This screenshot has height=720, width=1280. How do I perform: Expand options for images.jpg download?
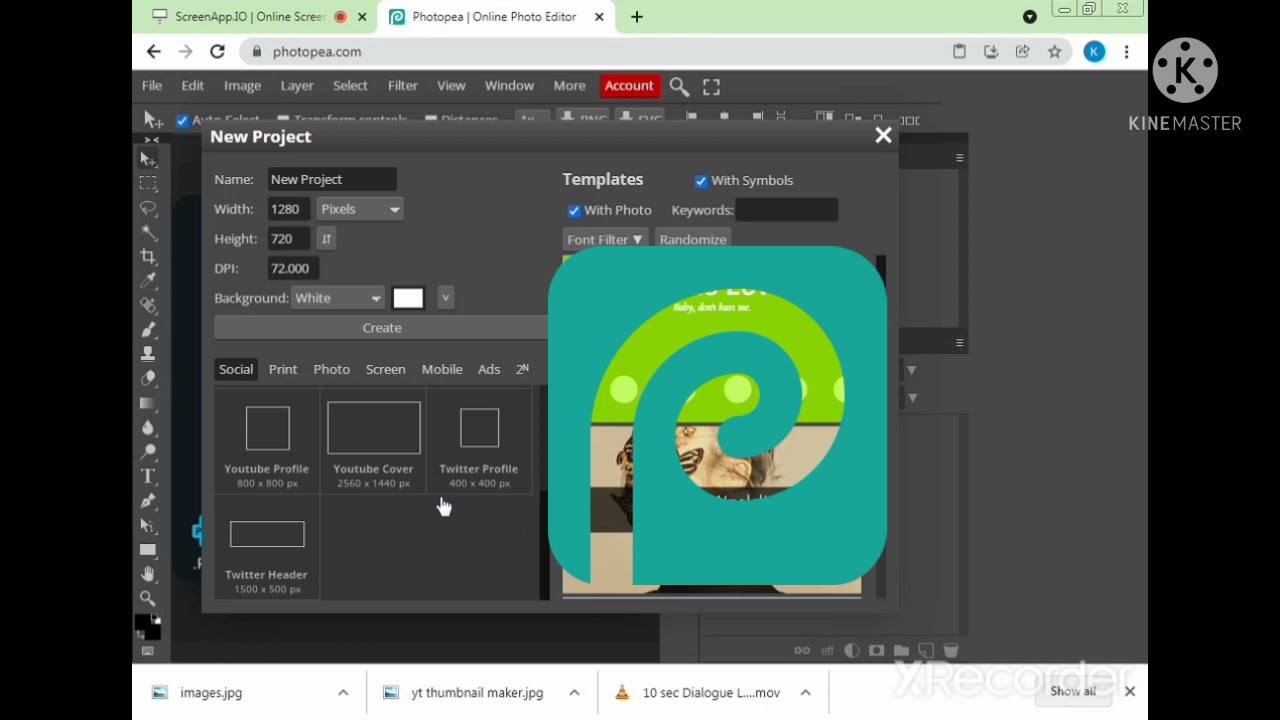[x=343, y=692]
